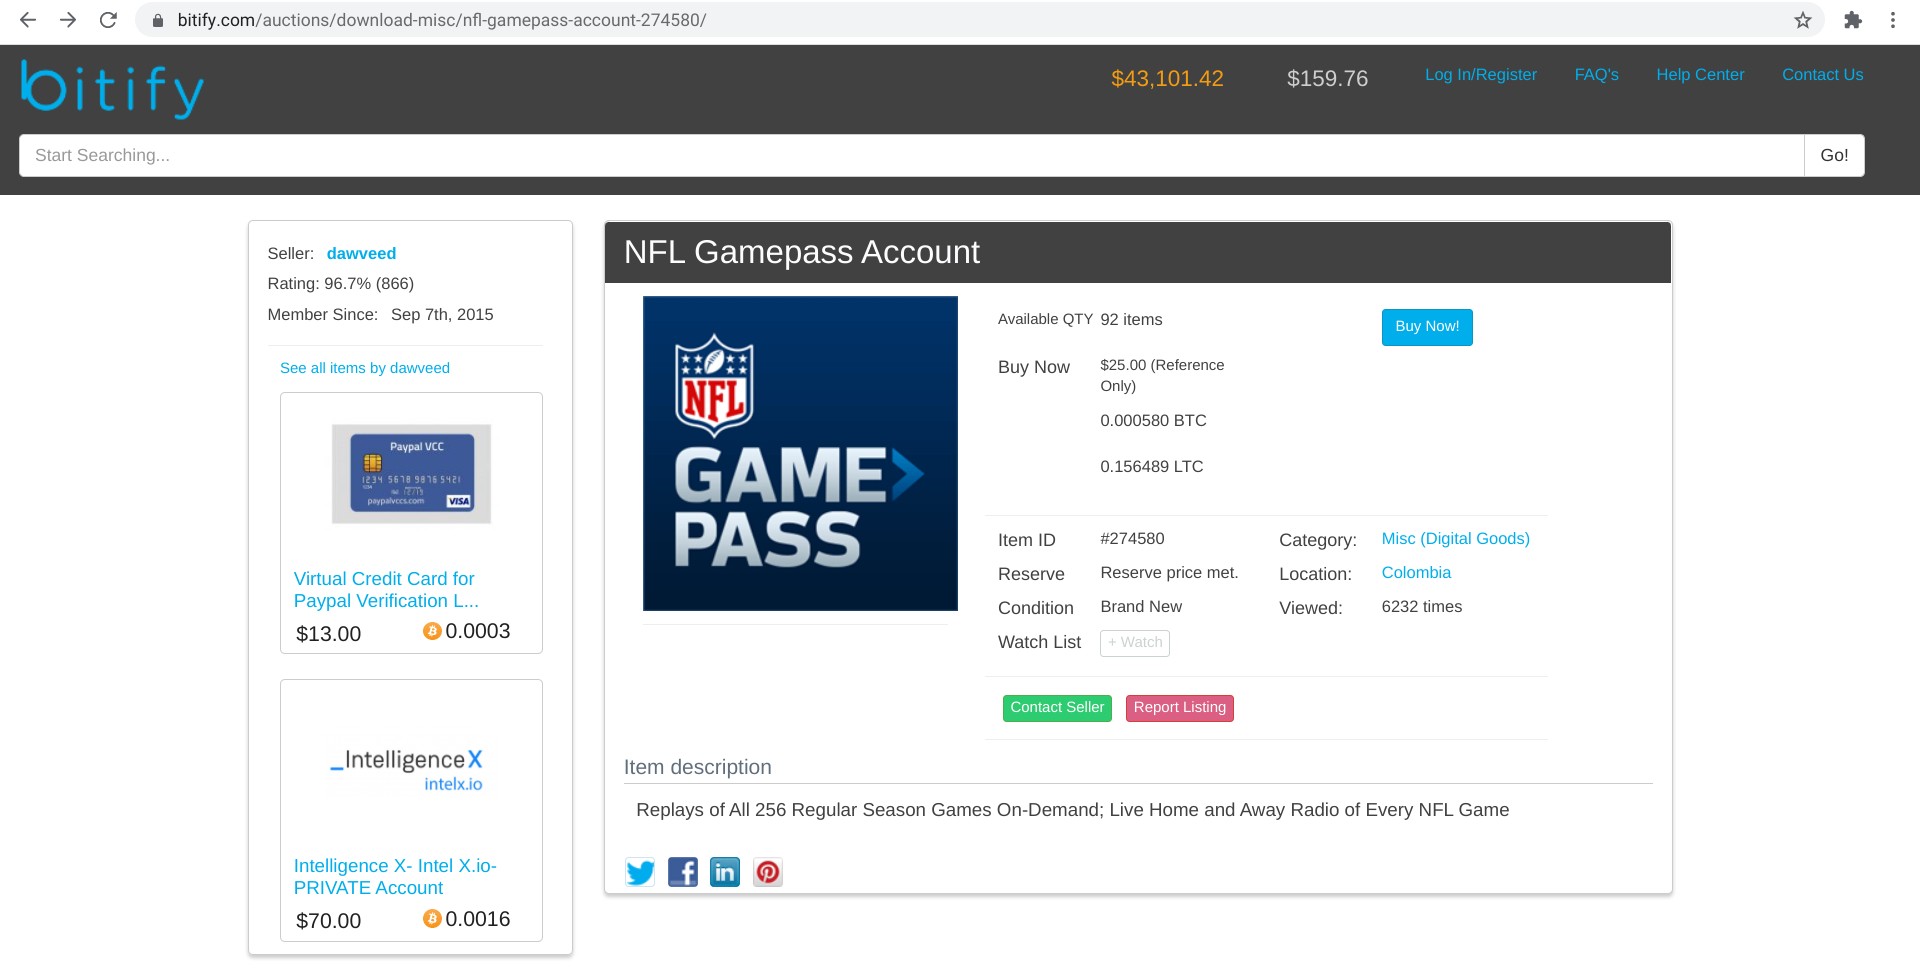Screen dimensions: 1920x976
Task: Open Misc (Digital Goods) category
Action: point(1456,539)
